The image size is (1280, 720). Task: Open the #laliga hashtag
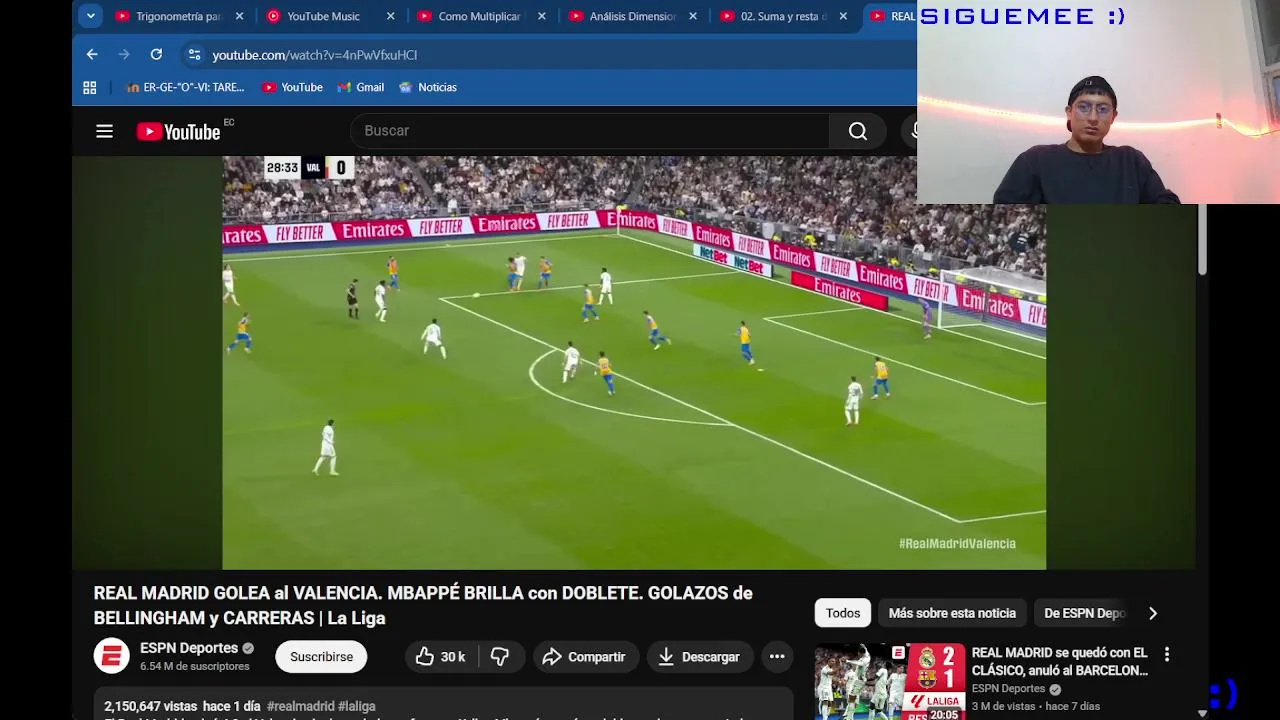(357, 706)
